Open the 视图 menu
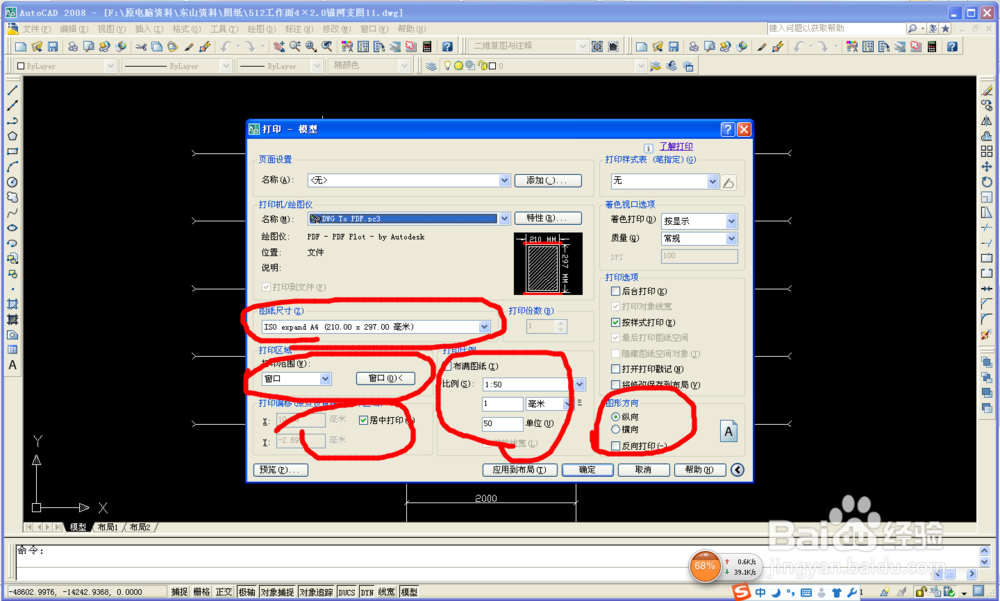 pos(111,29)
